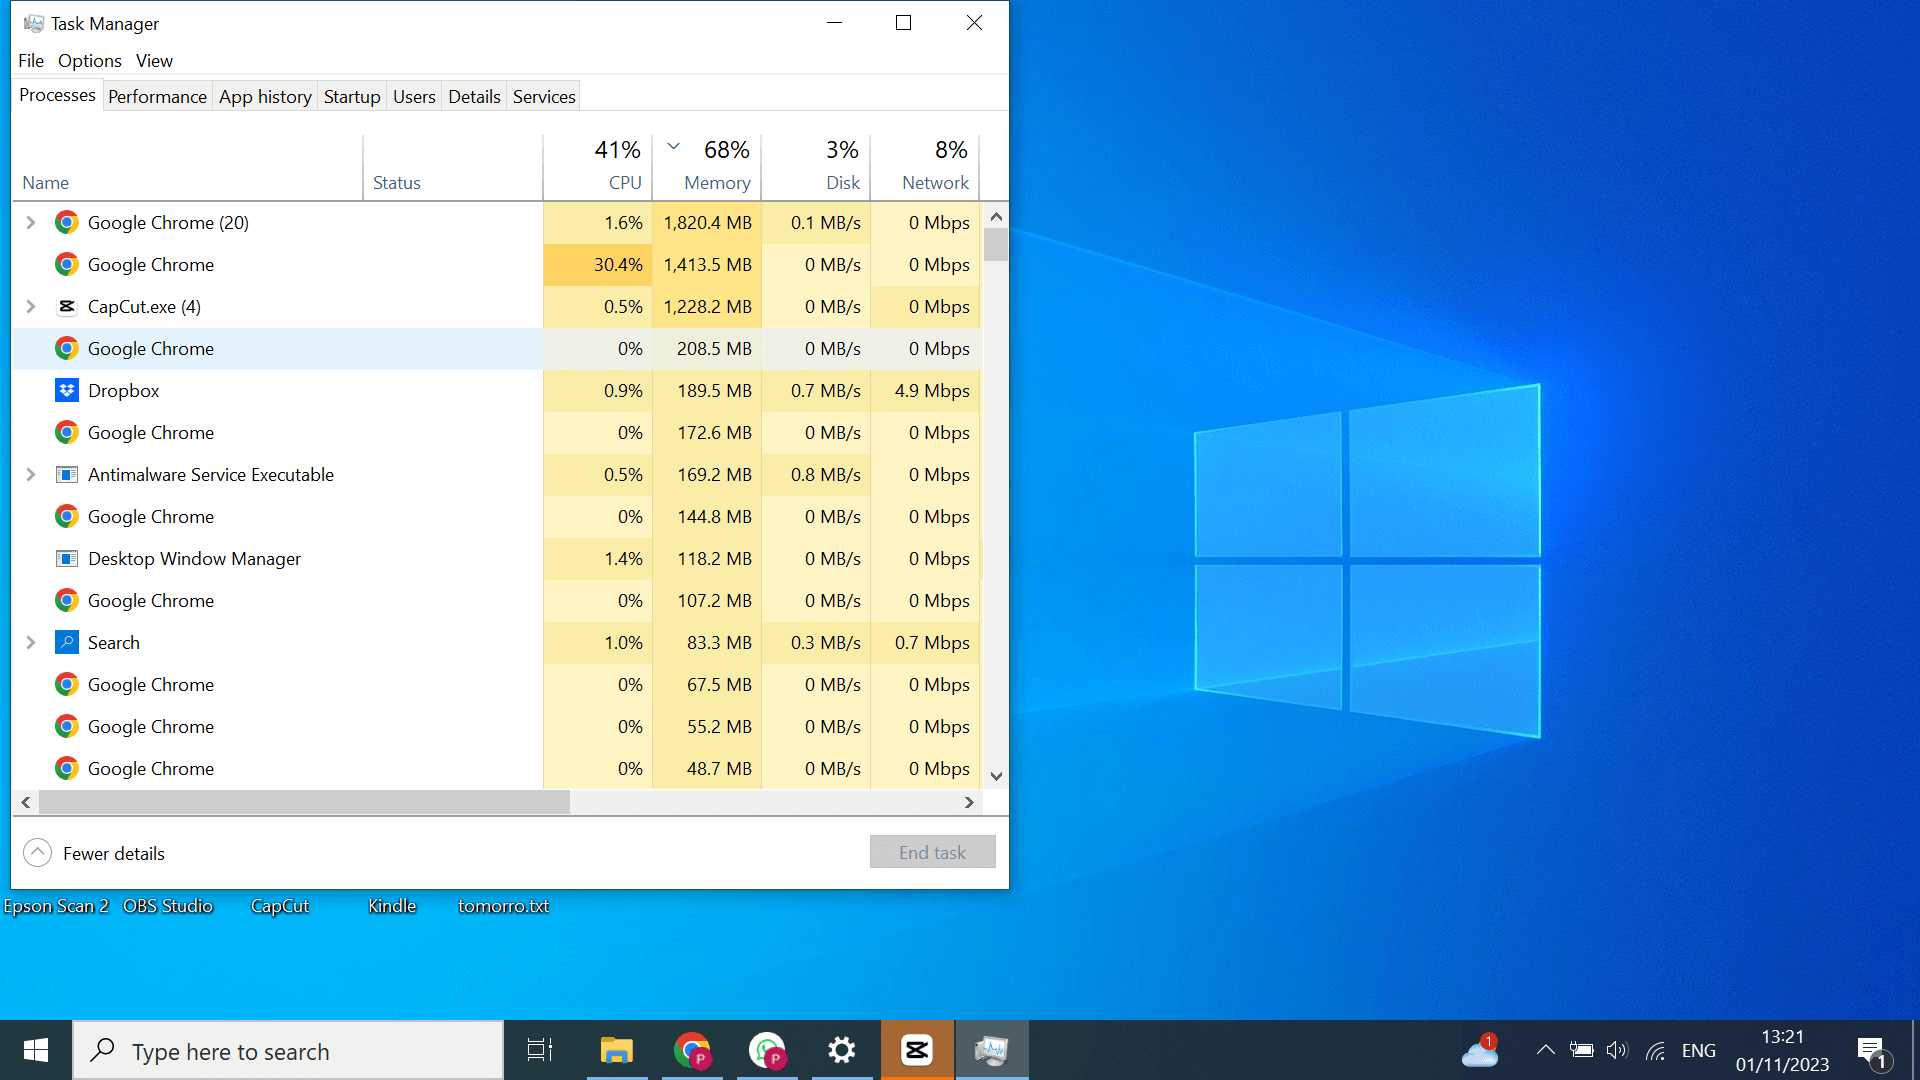Click the End task button
This screenshot has height=1080, width=1920.
pos(932,853)
